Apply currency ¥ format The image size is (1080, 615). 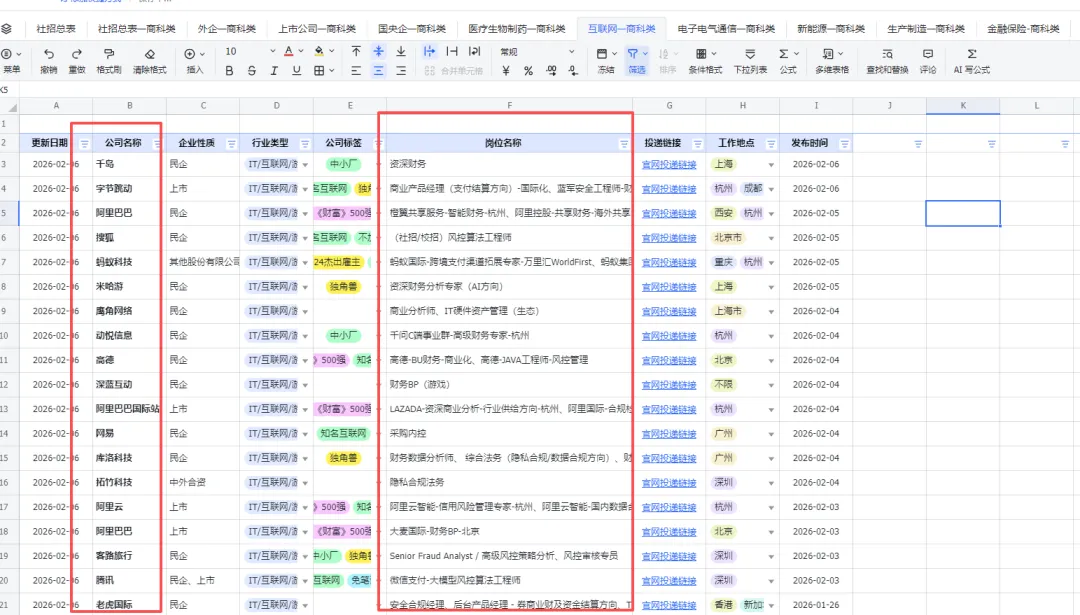pyautogui.click(x=506, y=70)
